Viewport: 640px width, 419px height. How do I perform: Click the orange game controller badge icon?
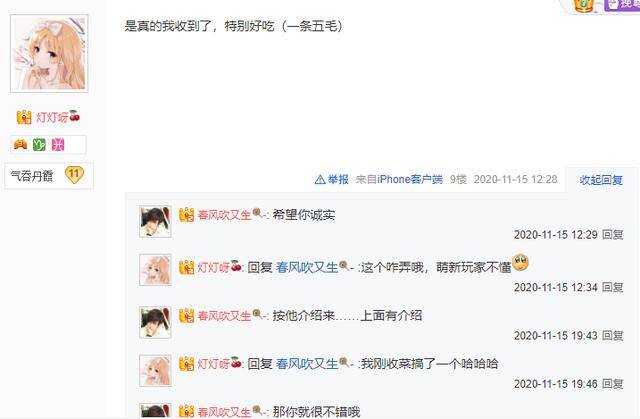(20, 144)
